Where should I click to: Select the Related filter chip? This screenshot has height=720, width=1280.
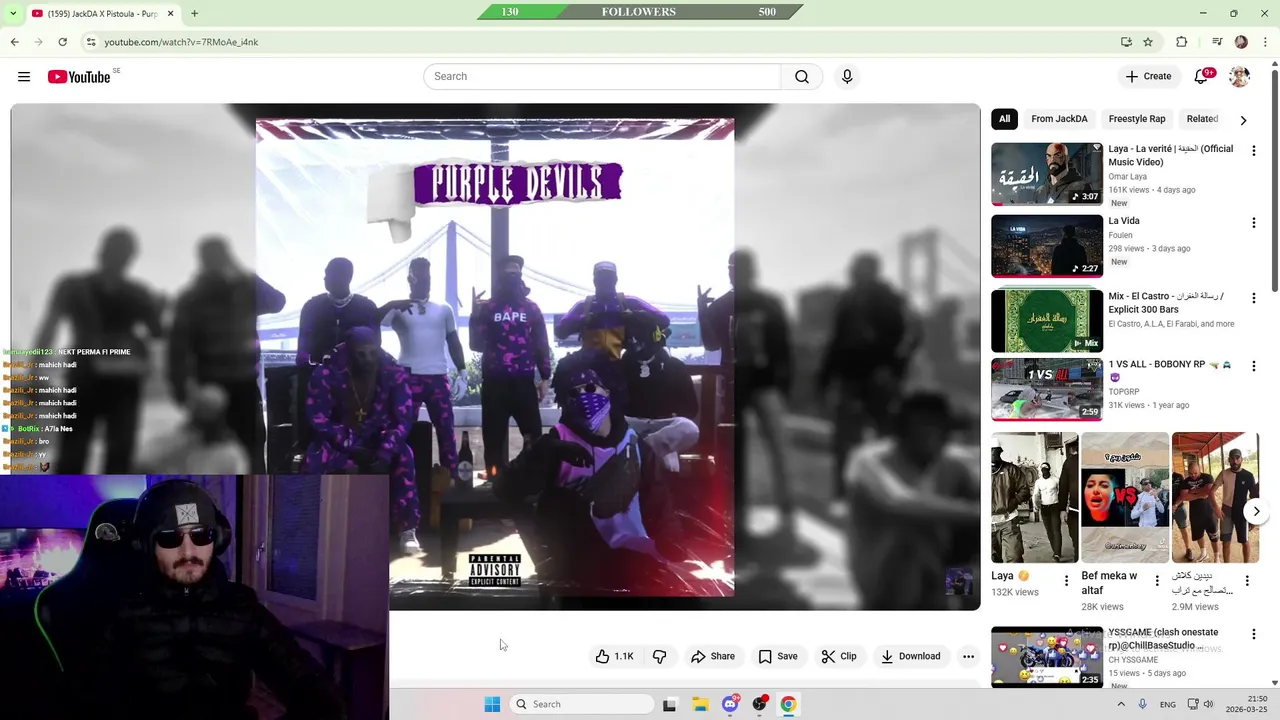coord(1202,119)
